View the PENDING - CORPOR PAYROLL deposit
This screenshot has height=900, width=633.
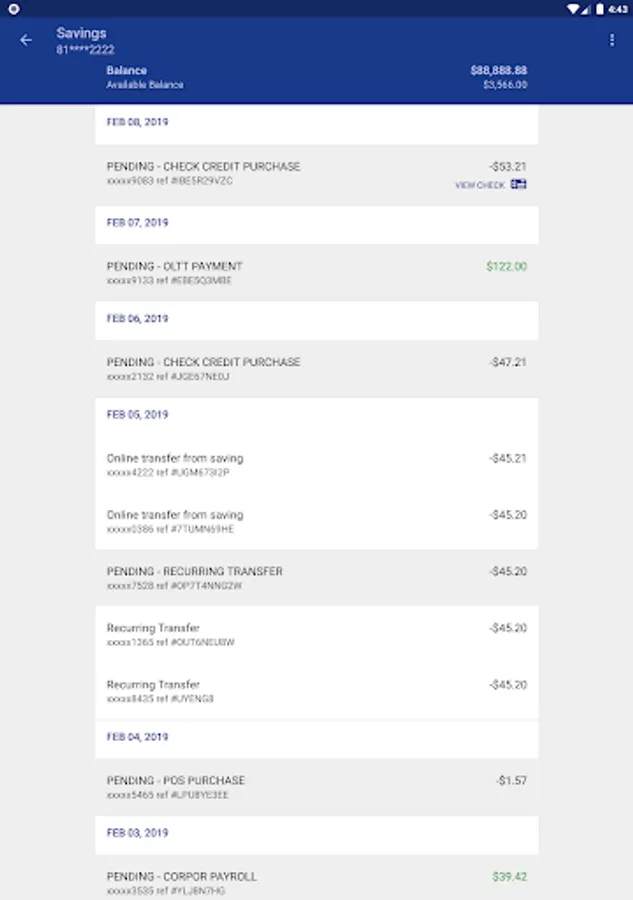(316, 883)
